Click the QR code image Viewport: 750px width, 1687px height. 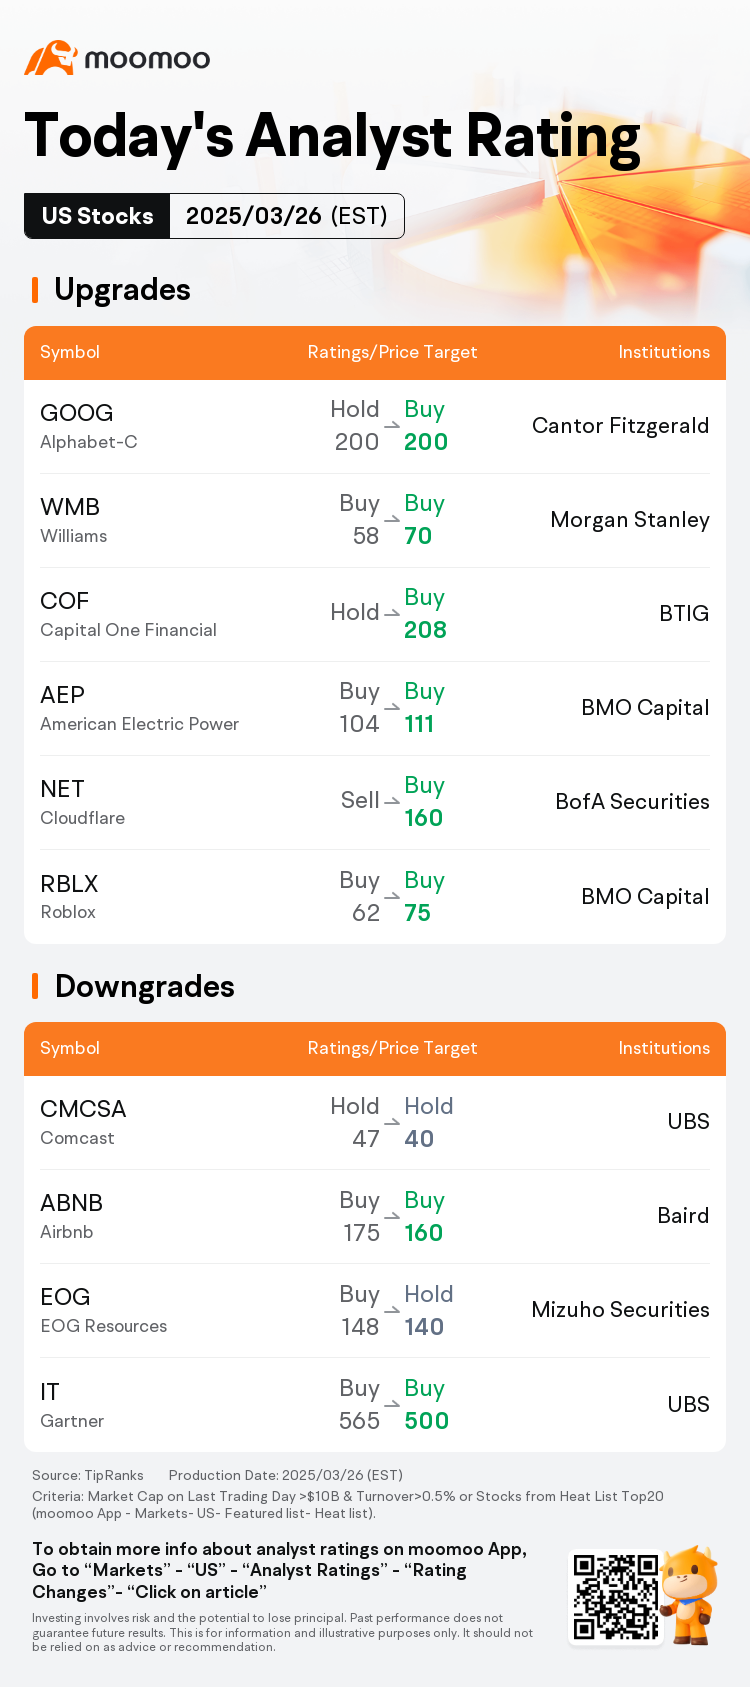click(615, 1596)
